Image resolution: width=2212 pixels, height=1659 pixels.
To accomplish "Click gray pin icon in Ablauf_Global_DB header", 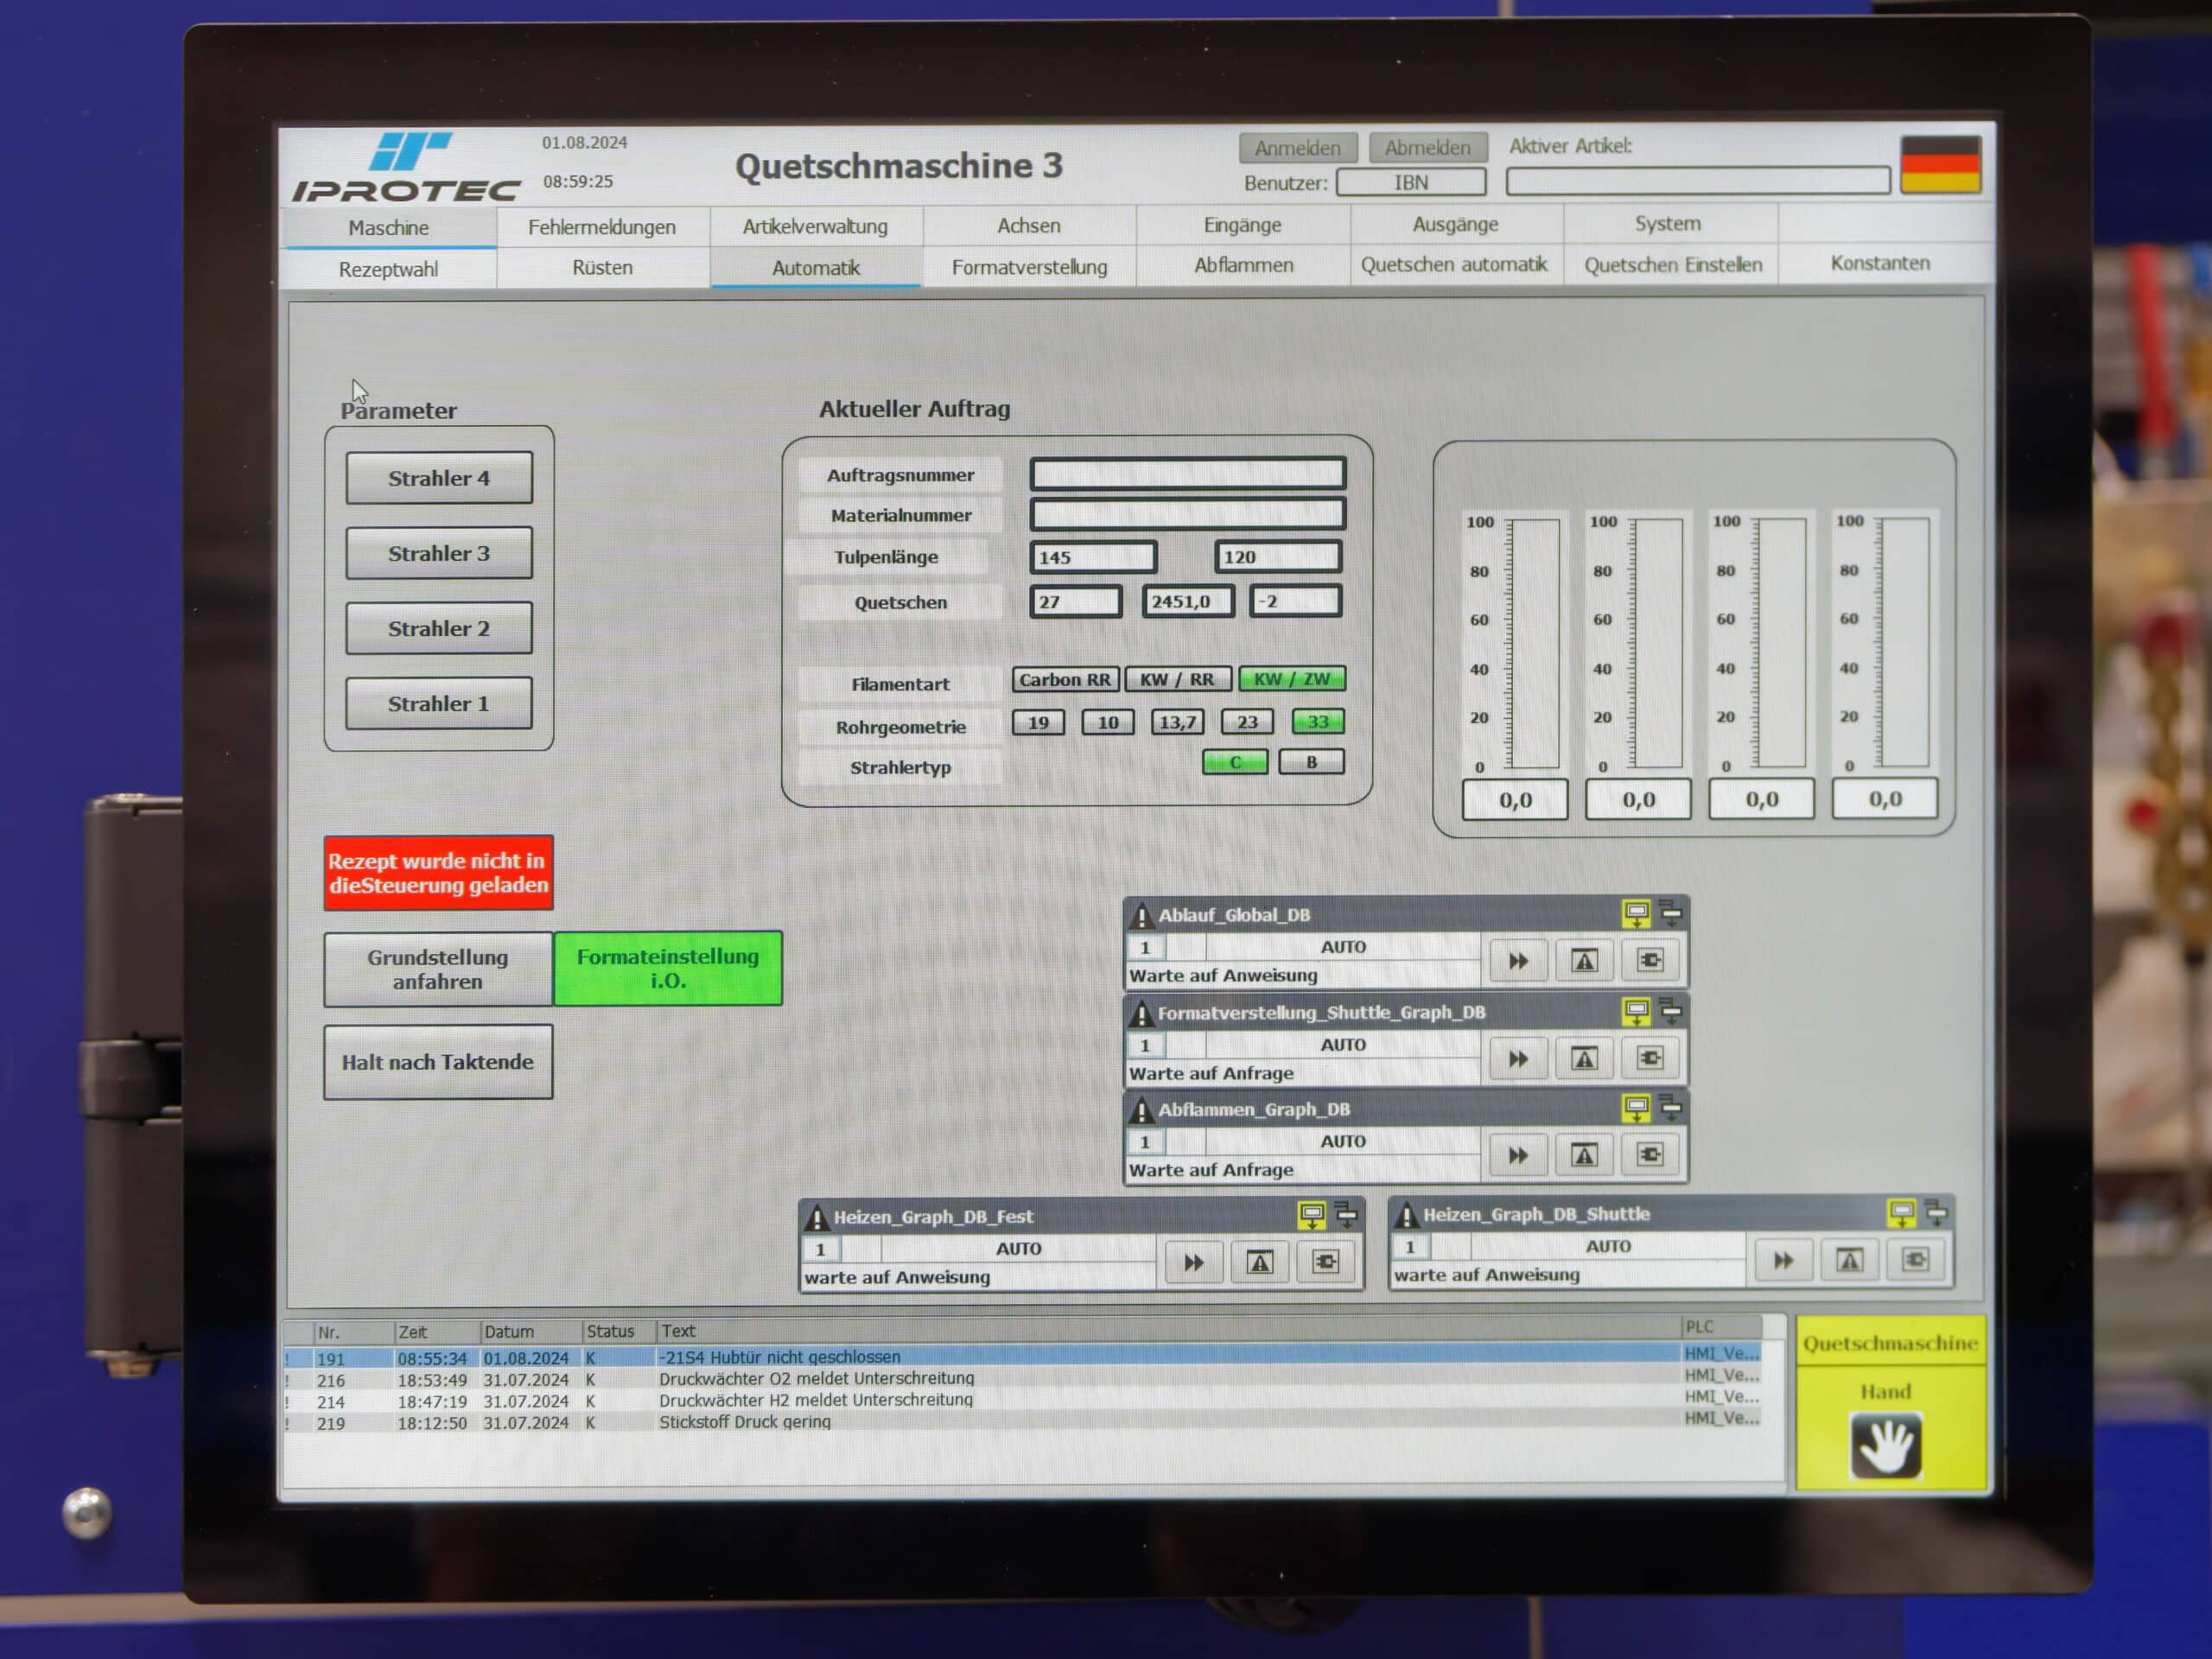I will pos(1671,913).
